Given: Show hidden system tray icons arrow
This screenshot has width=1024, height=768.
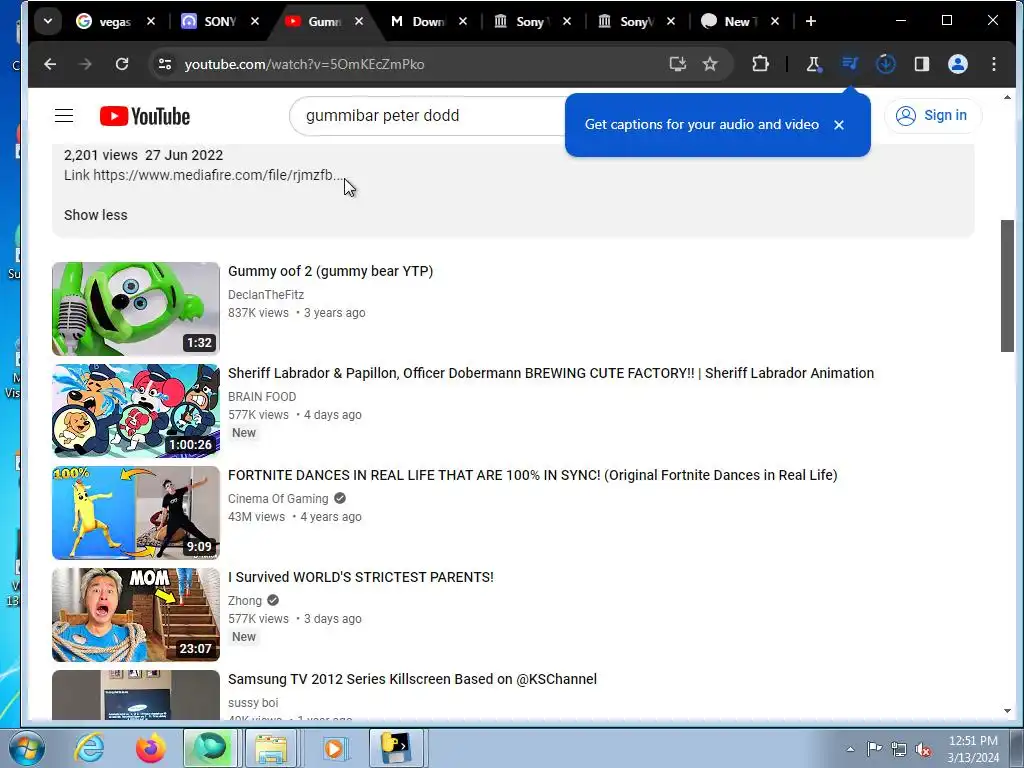Looking at the screenshot, I should point(850,749).
